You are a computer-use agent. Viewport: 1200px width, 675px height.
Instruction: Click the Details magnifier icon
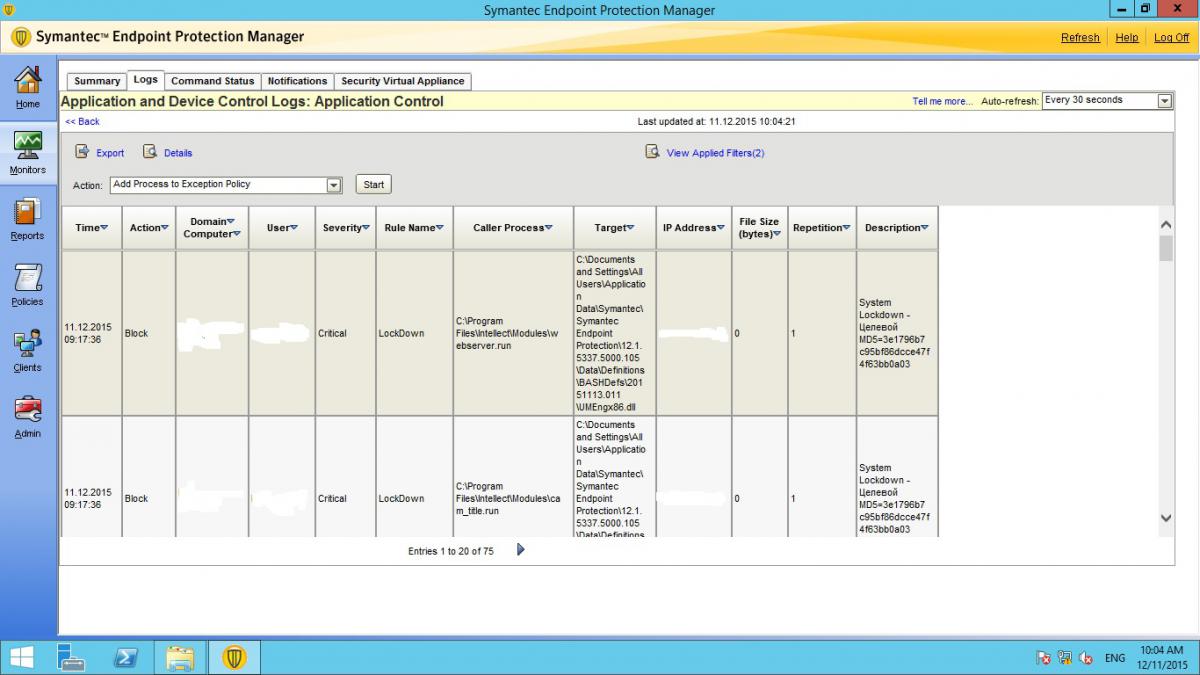pyautogui.click(x=150, y=152)
